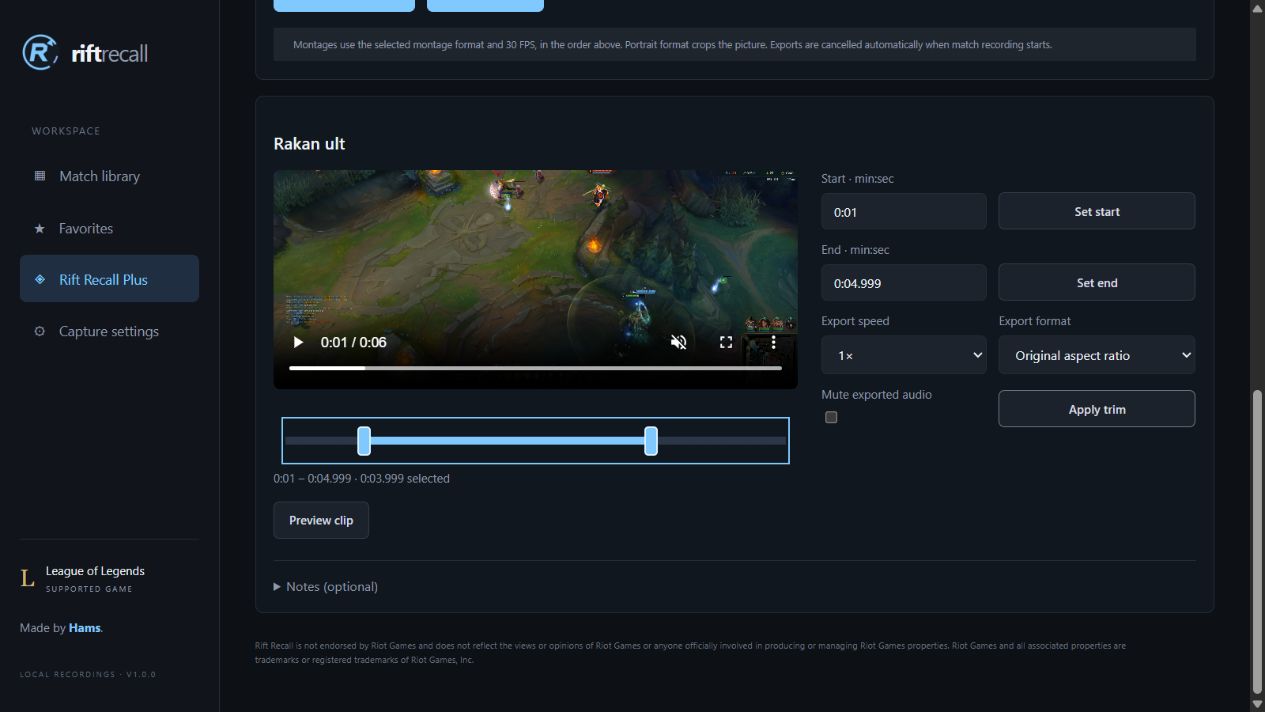Click the scrollbar down arrow
This screenshot has width=1265, height=712.
tap(1257, 704)
